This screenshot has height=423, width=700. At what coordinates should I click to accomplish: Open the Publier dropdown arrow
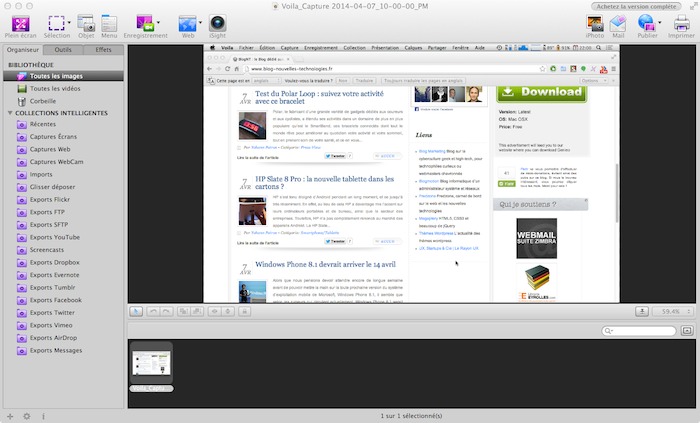point(660,22)
